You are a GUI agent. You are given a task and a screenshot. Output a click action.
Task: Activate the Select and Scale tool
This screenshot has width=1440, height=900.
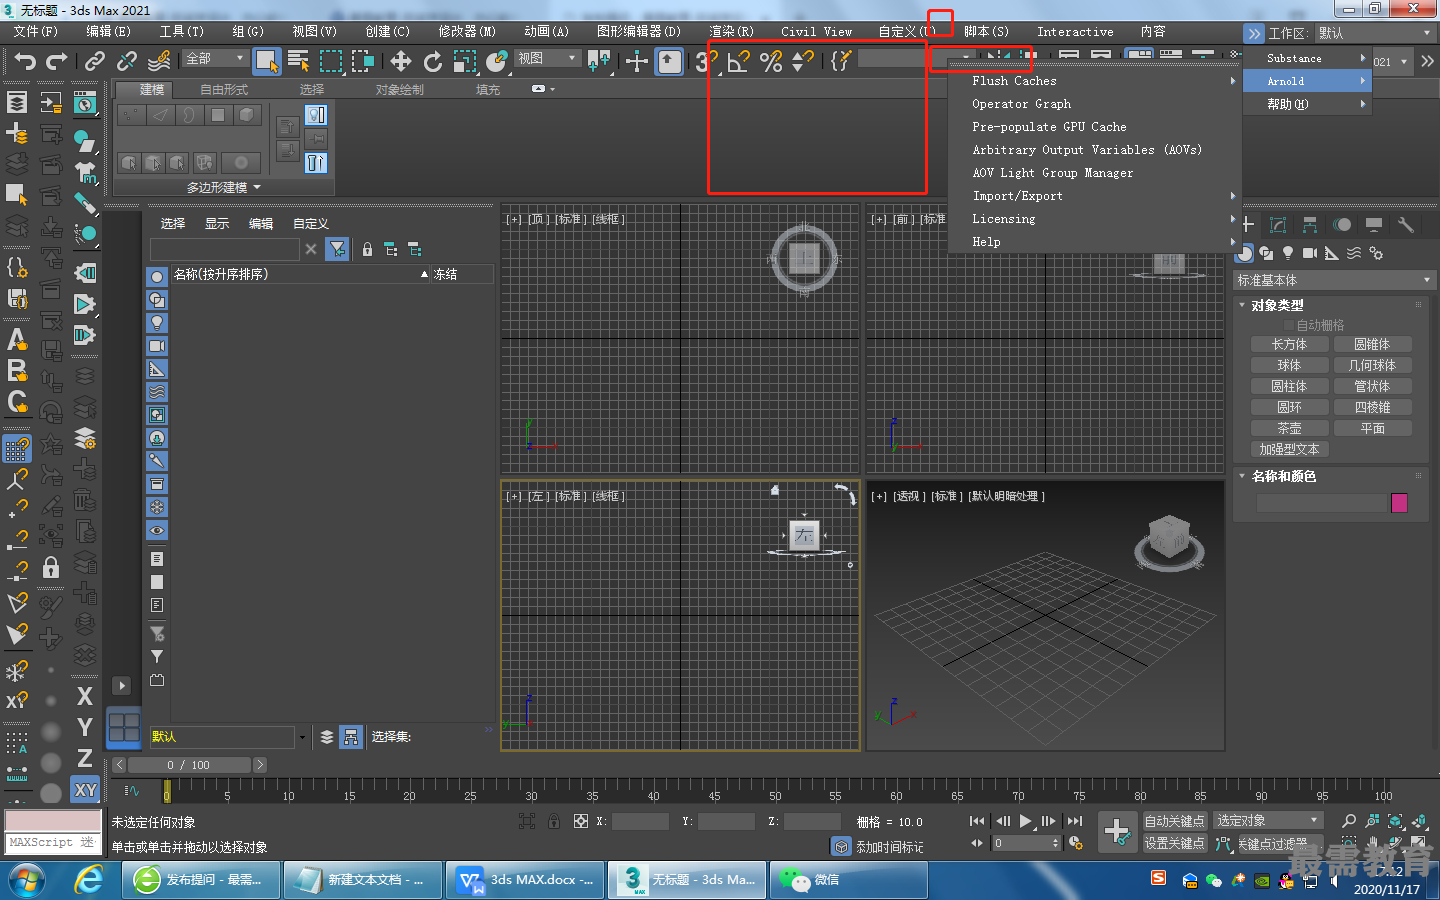pyautogui.click(x=465, y=62)
